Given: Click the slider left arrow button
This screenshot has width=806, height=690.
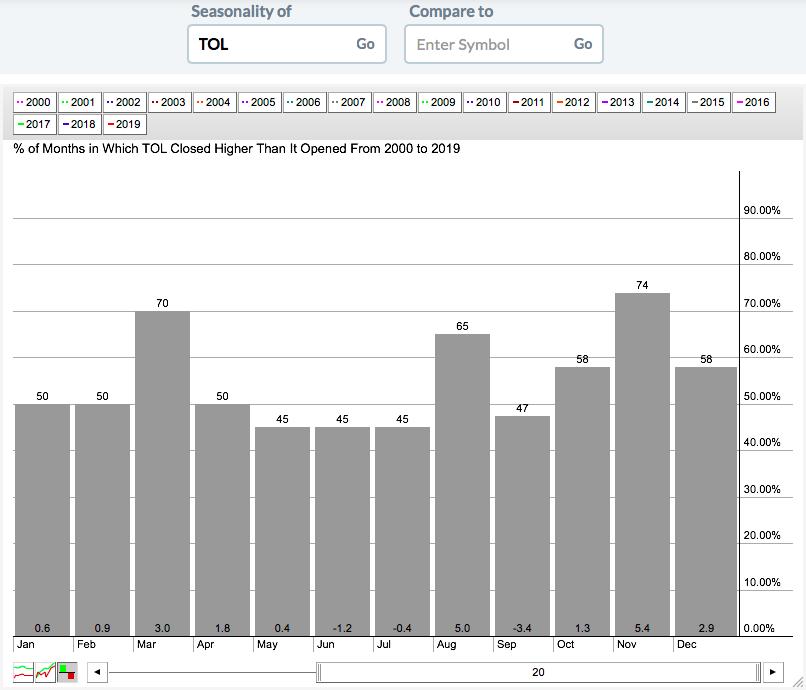Looking at the screenshot, I should [97, 672].
